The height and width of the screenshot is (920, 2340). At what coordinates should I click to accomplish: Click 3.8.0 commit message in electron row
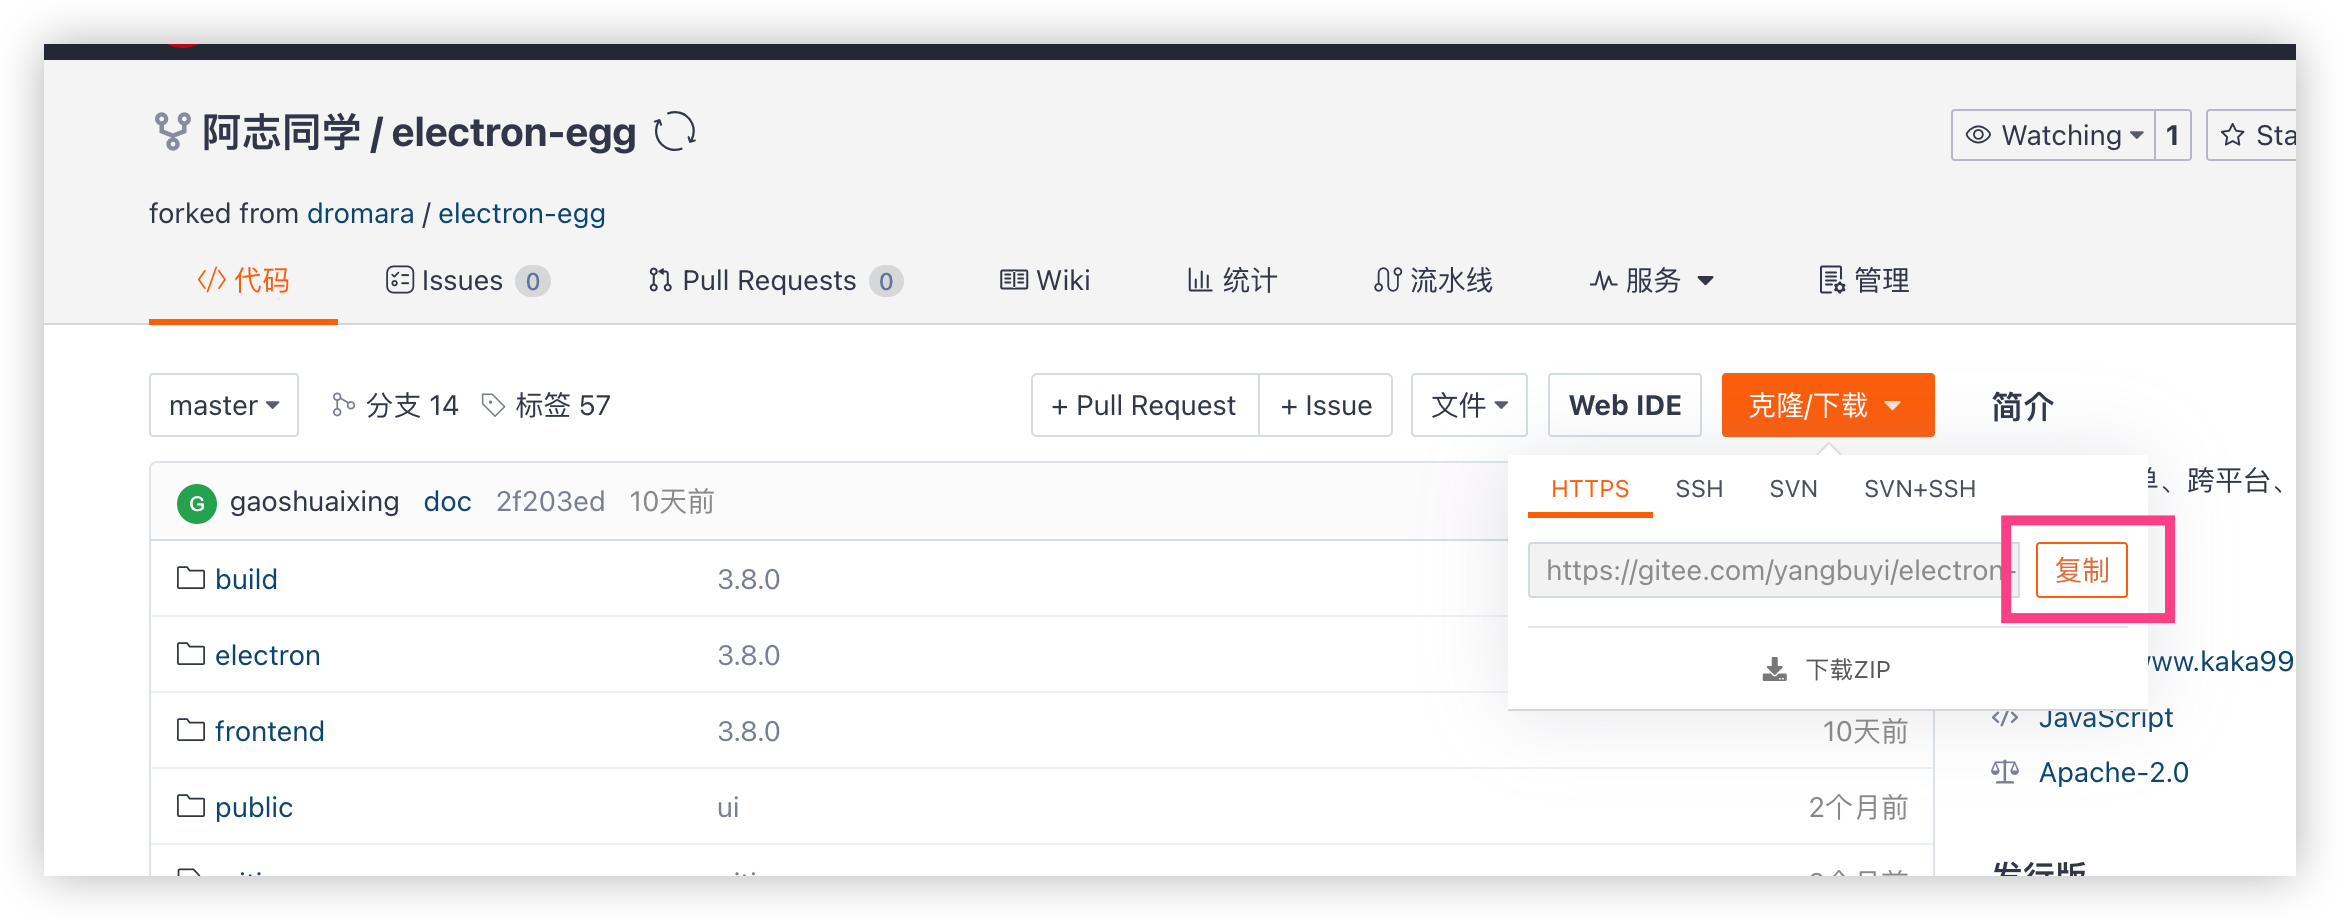click(749, 655)
